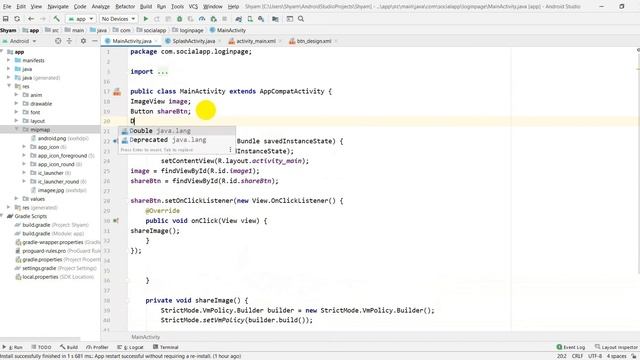
Task: Open the Event Log
Action: pos(571,347)
